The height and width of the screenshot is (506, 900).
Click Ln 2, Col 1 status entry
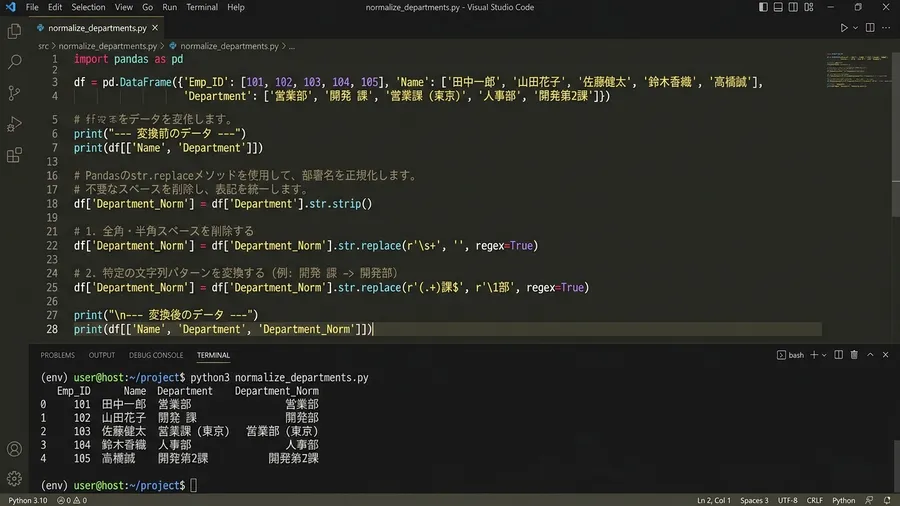[713, 500]
